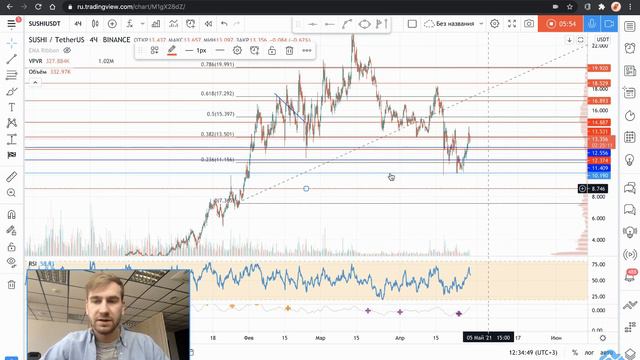Open SUSHIUSDT symbol search

(44, 24)
